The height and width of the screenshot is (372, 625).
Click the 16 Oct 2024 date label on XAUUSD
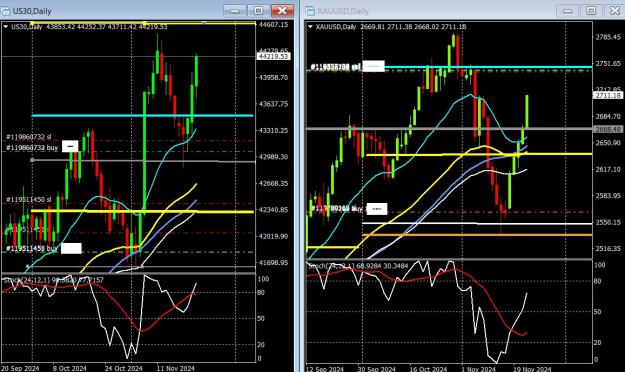[x=428, y=369]
